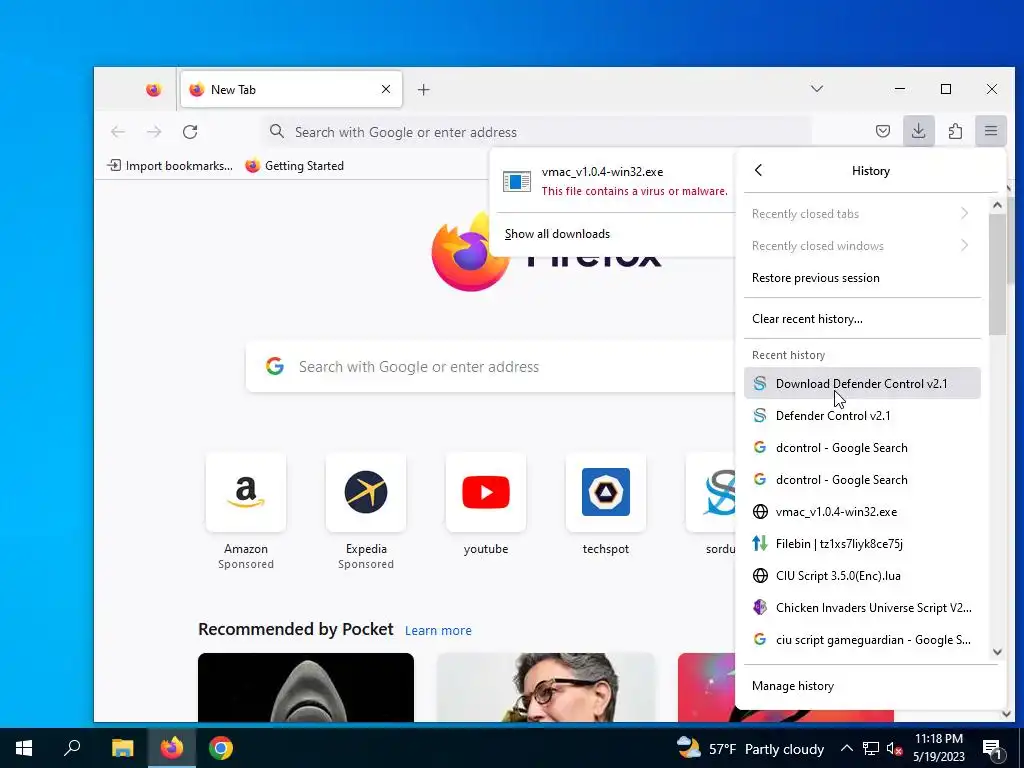1024x768 pixels.
Task: Reload the current page
Action: tap(190, 132)
